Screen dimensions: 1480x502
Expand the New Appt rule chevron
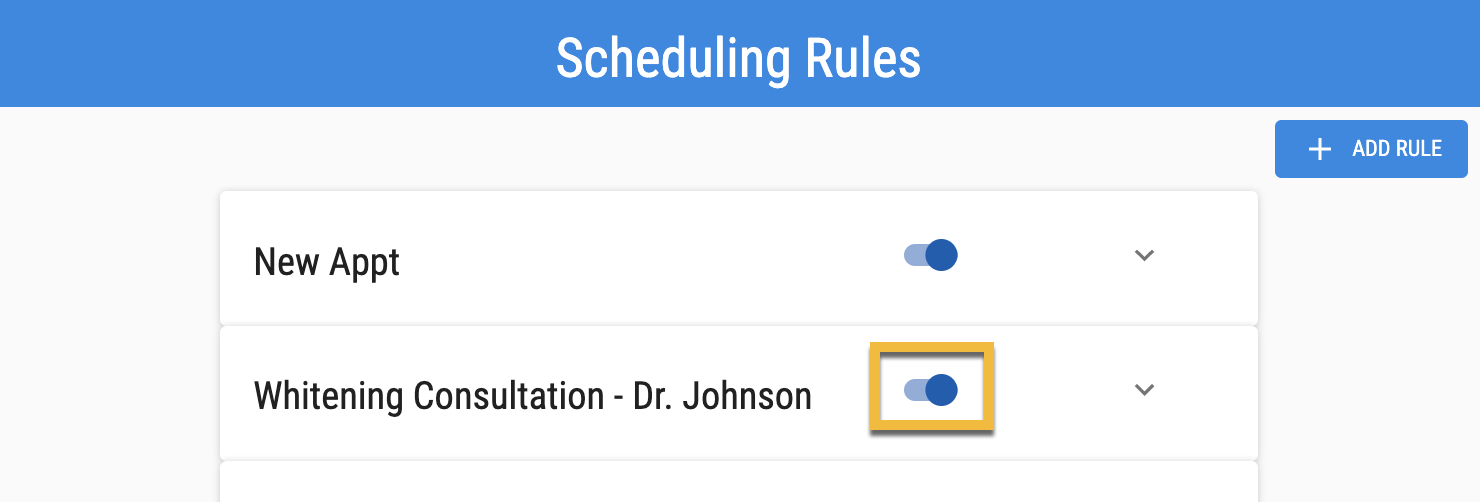coord(1144,255)
